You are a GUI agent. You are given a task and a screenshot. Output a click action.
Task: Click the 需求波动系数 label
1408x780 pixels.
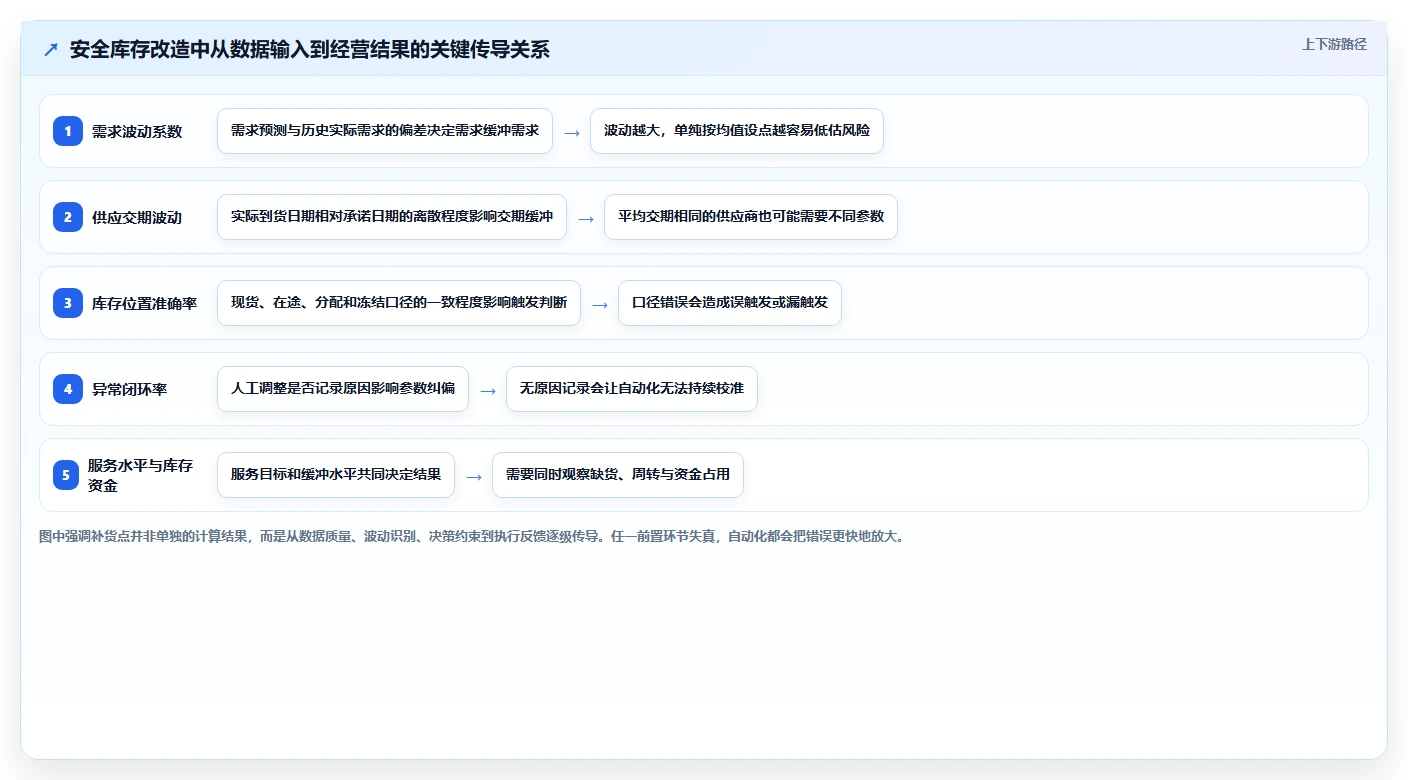(137, 131)
